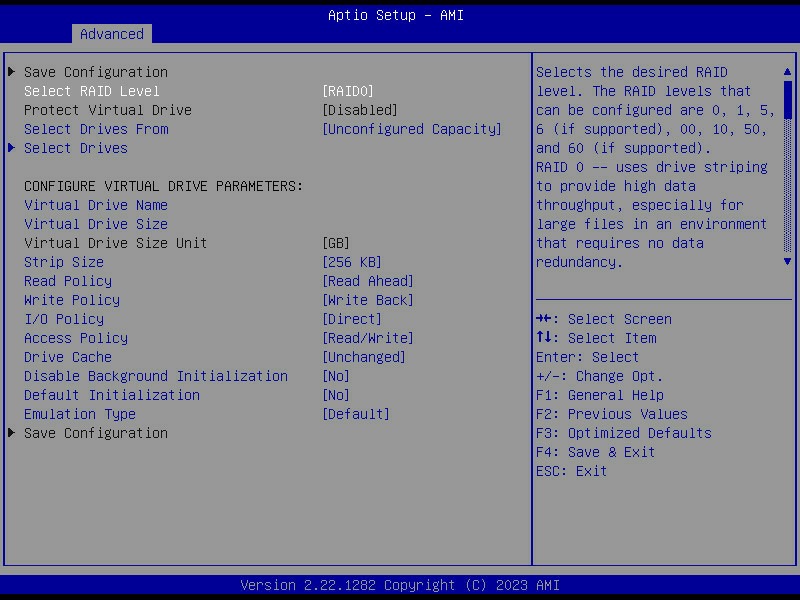The height and width of the screenshot is (600, 800).
Task: Open the [Unconfigured Capacity] option
Action: (x=412, y=129)
